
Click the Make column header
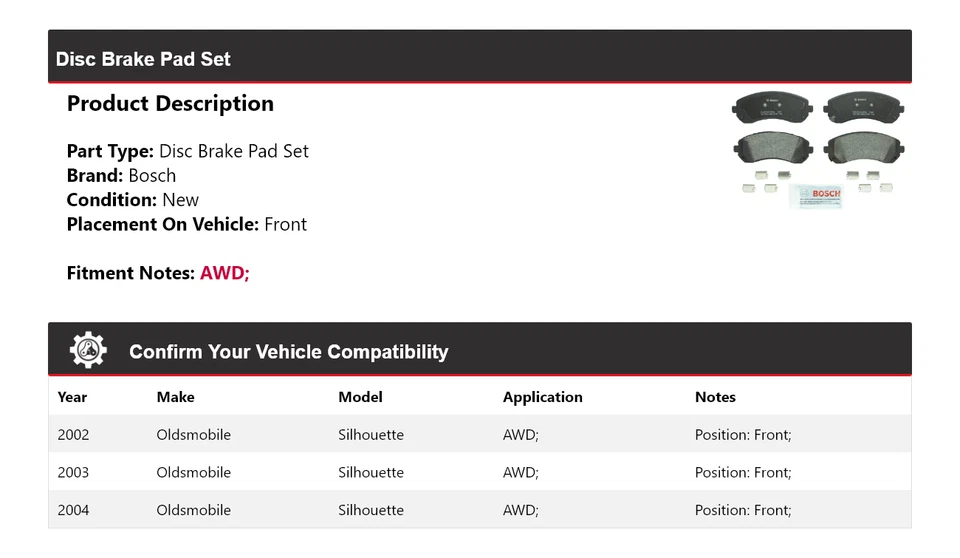pos(175,397)
